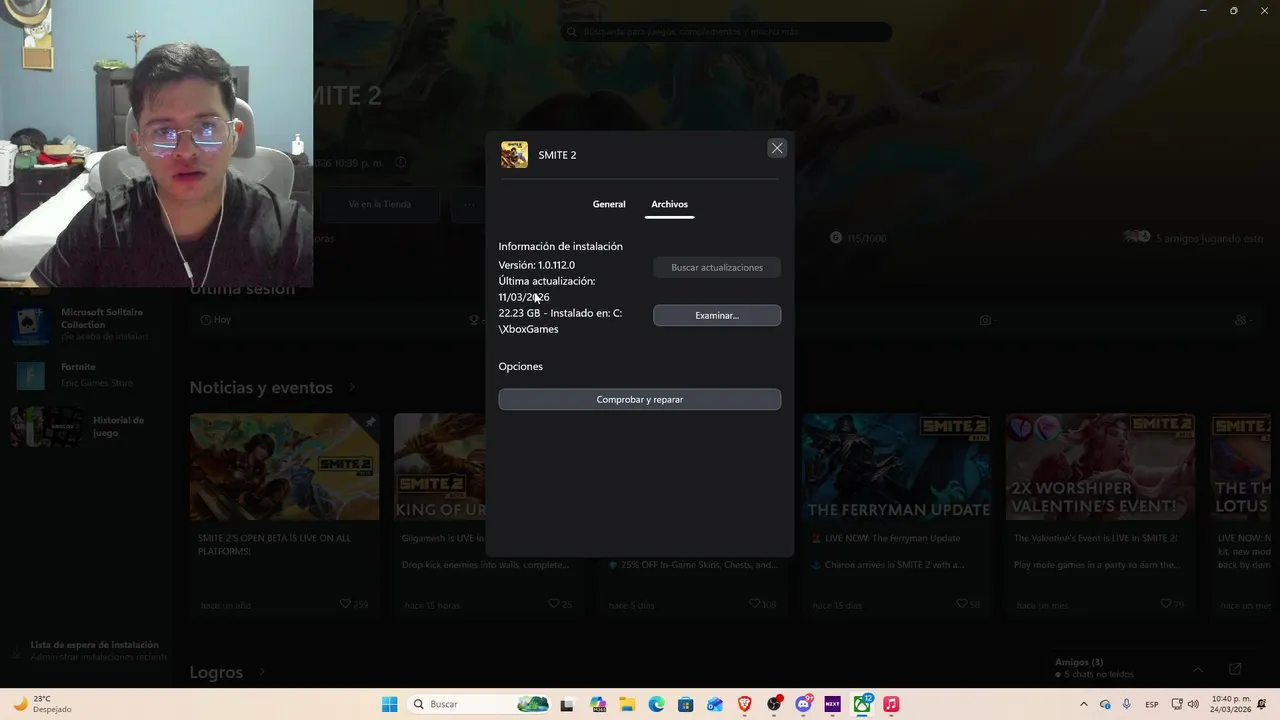
Task: Open Xbox app taskbar icon
Action: (862, 704)
